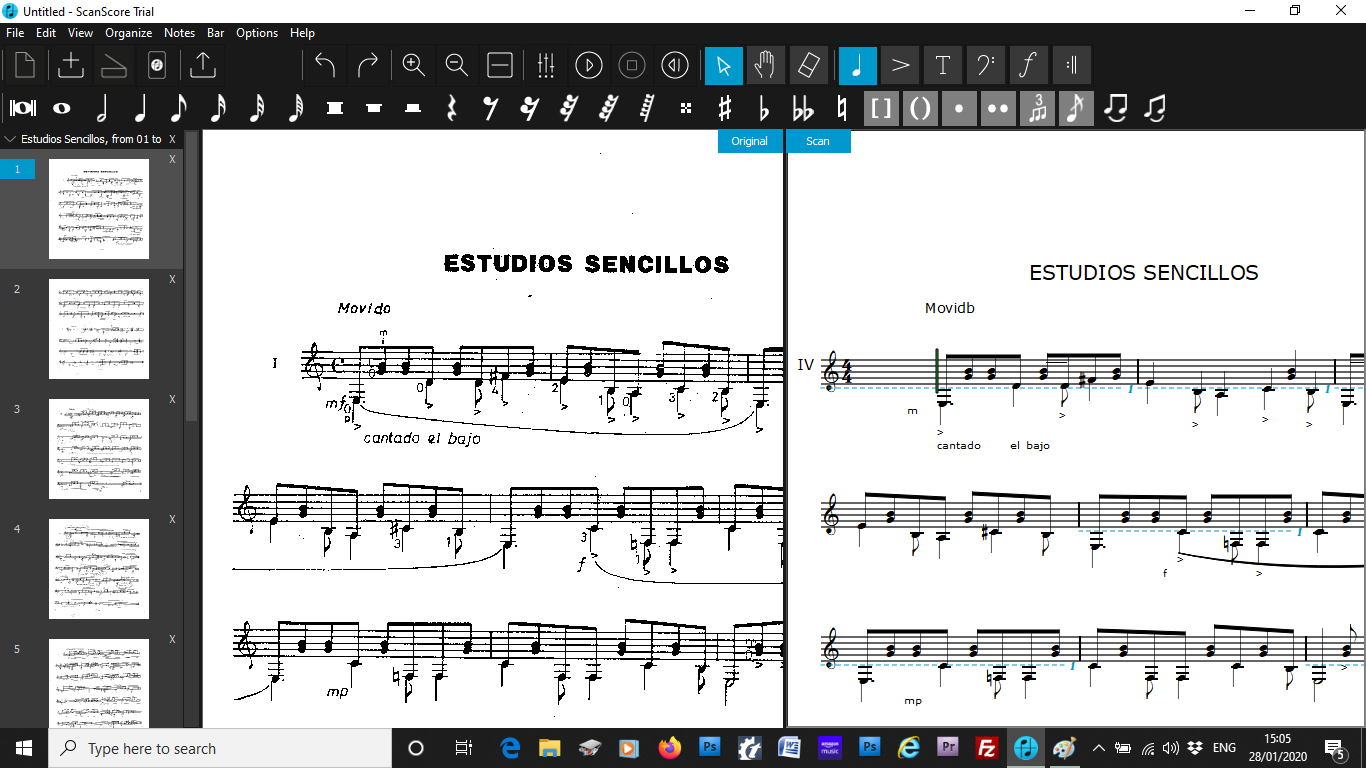
Task: Choose the eraser tool
Action: click(x=809, y=66)
